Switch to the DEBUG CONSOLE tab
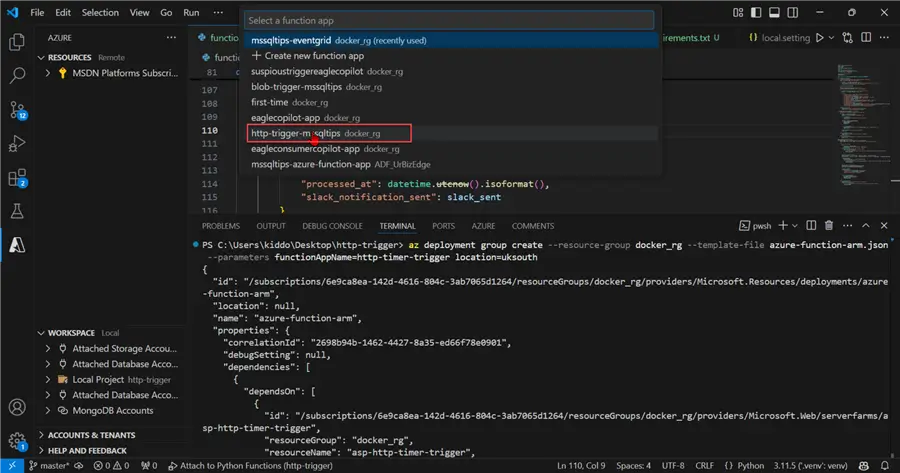 click(x=332, y=226)
